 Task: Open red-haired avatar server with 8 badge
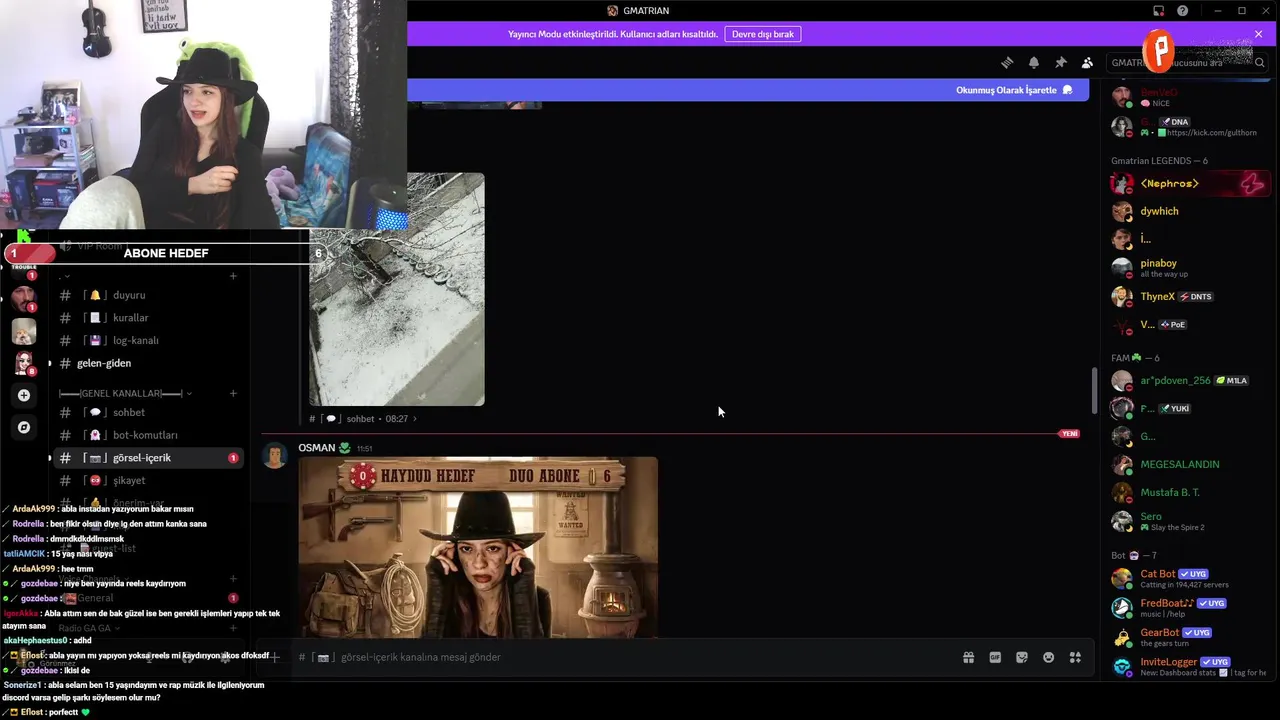(24, 363)
